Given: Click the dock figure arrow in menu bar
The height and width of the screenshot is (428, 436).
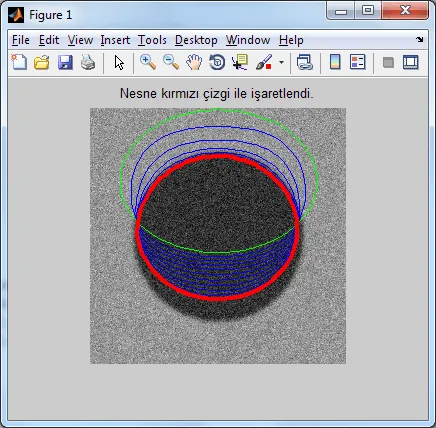Looking at the screenshot, I should [420, 39].
